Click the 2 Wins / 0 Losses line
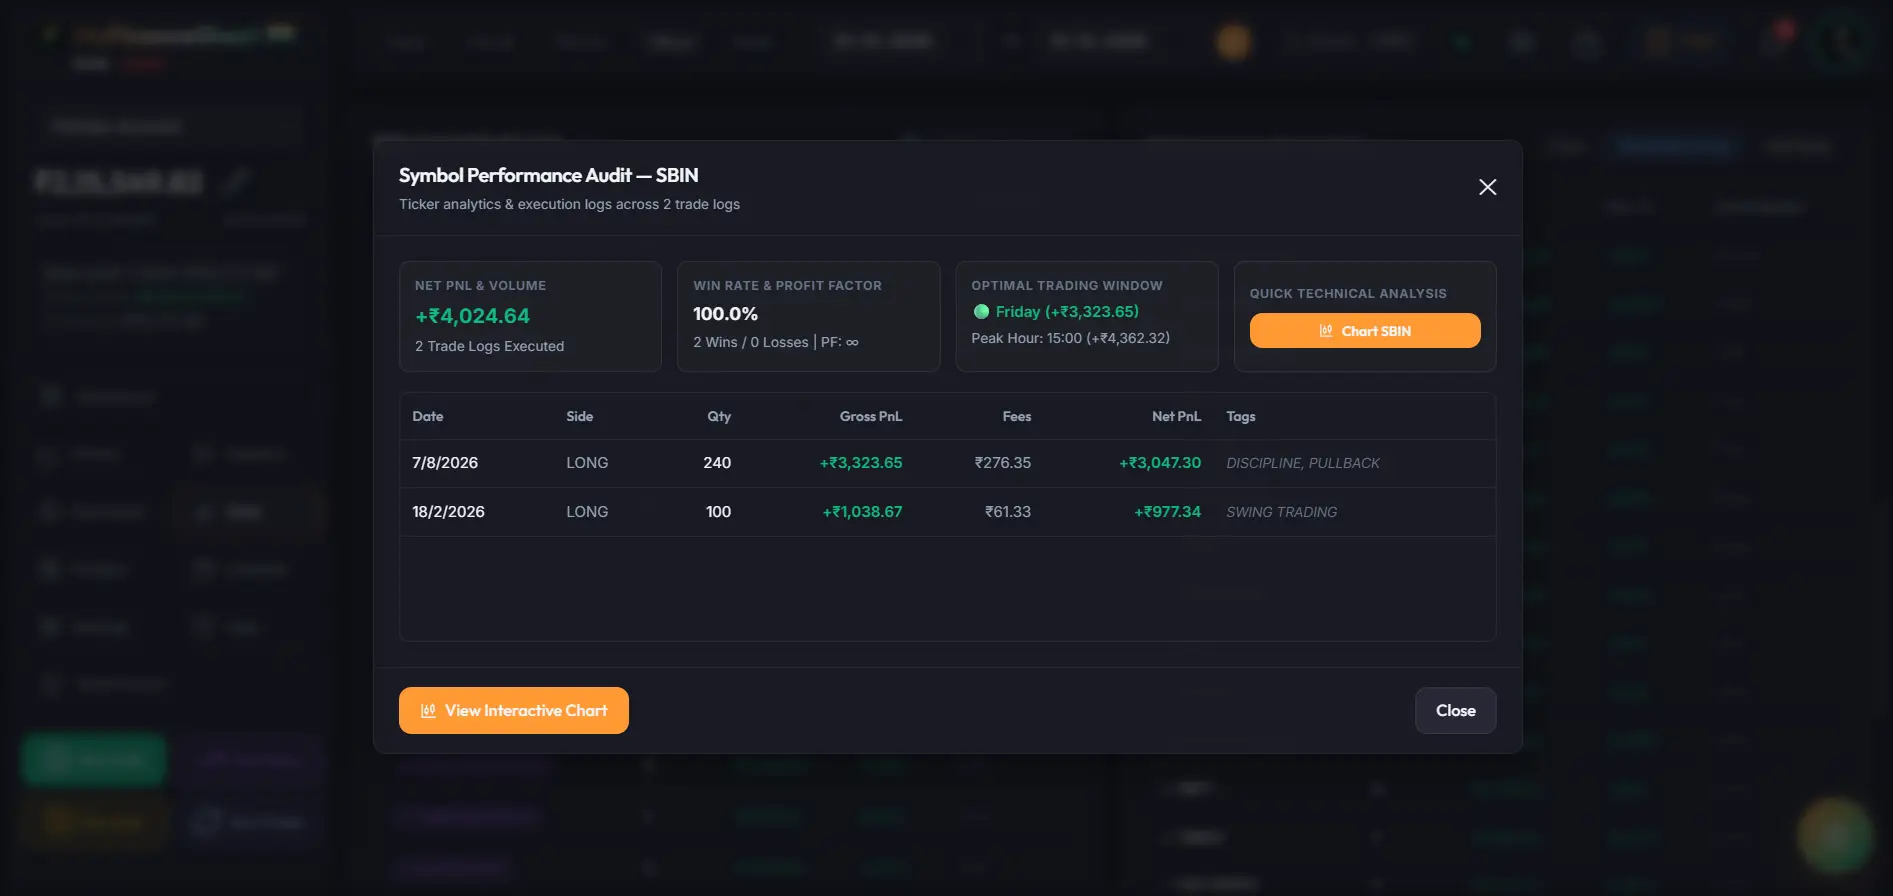 [x=775, y=342]
